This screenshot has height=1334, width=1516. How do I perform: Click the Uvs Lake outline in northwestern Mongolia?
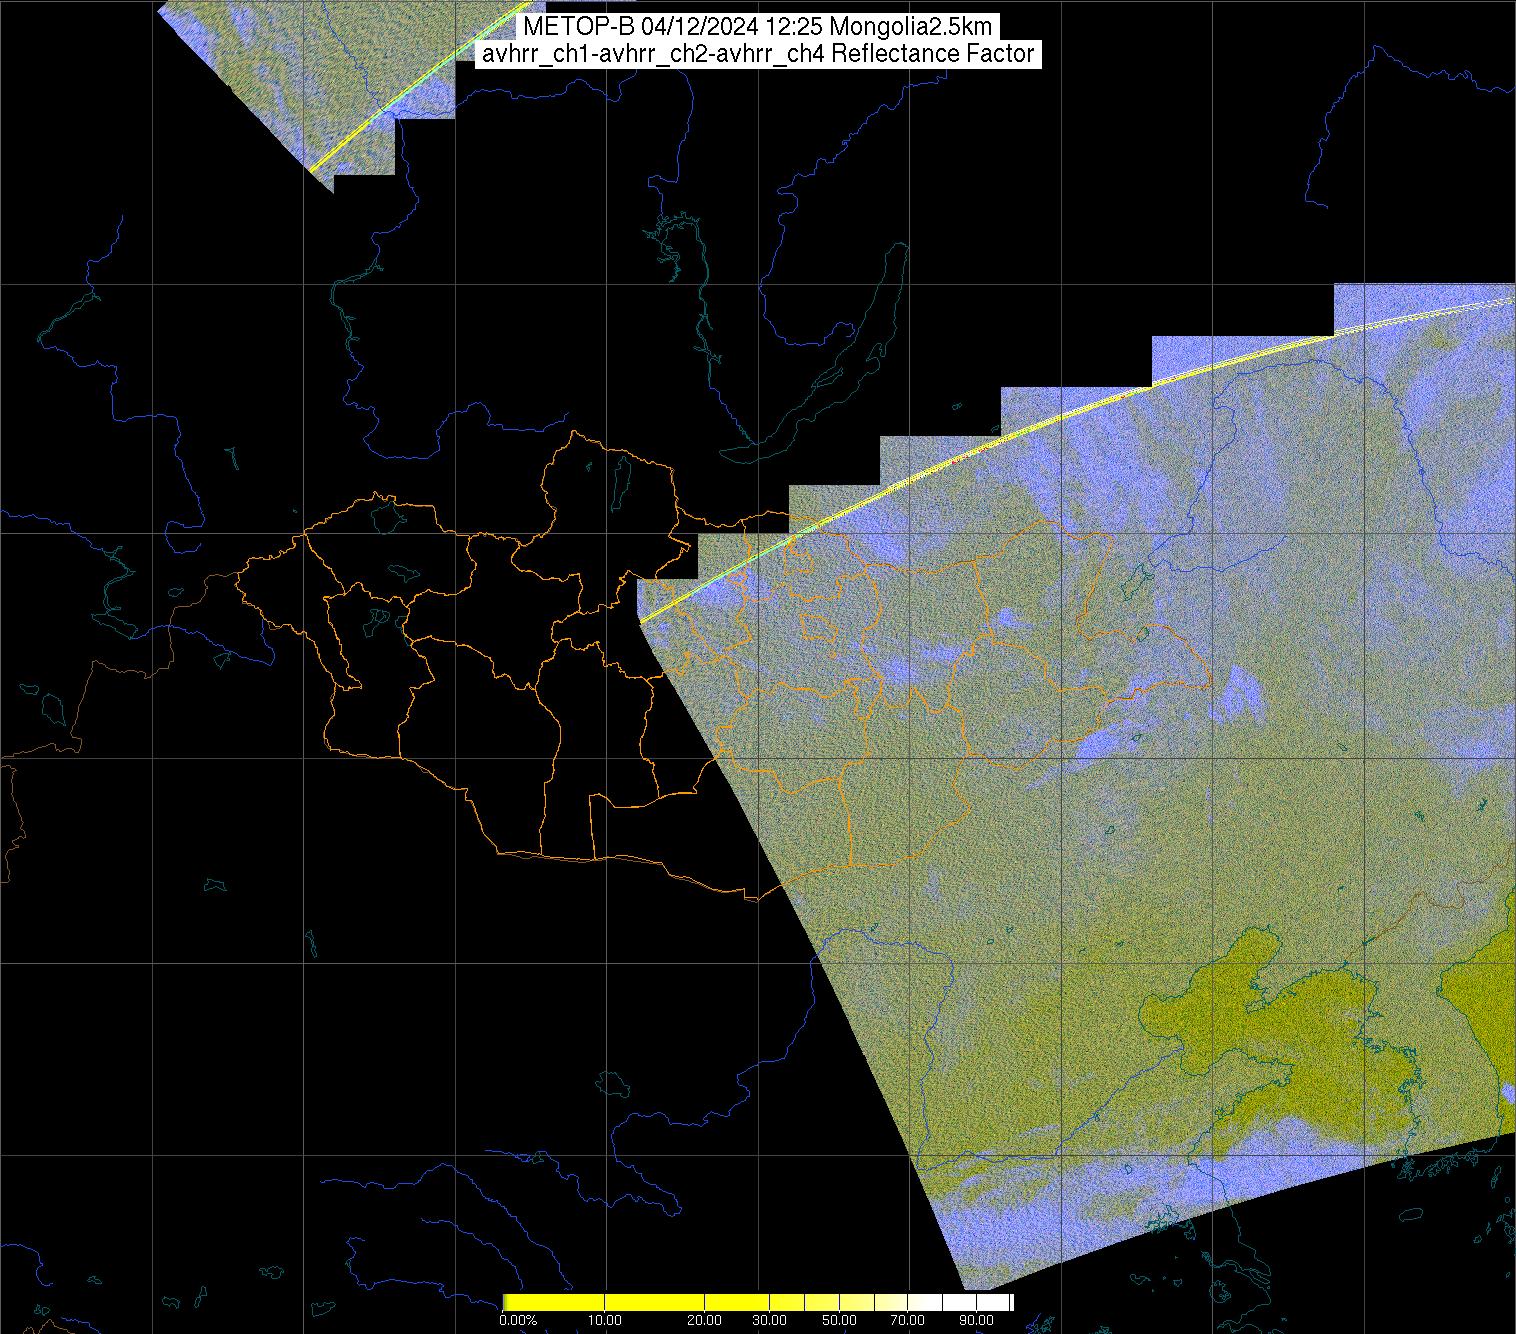pos(385,515)
